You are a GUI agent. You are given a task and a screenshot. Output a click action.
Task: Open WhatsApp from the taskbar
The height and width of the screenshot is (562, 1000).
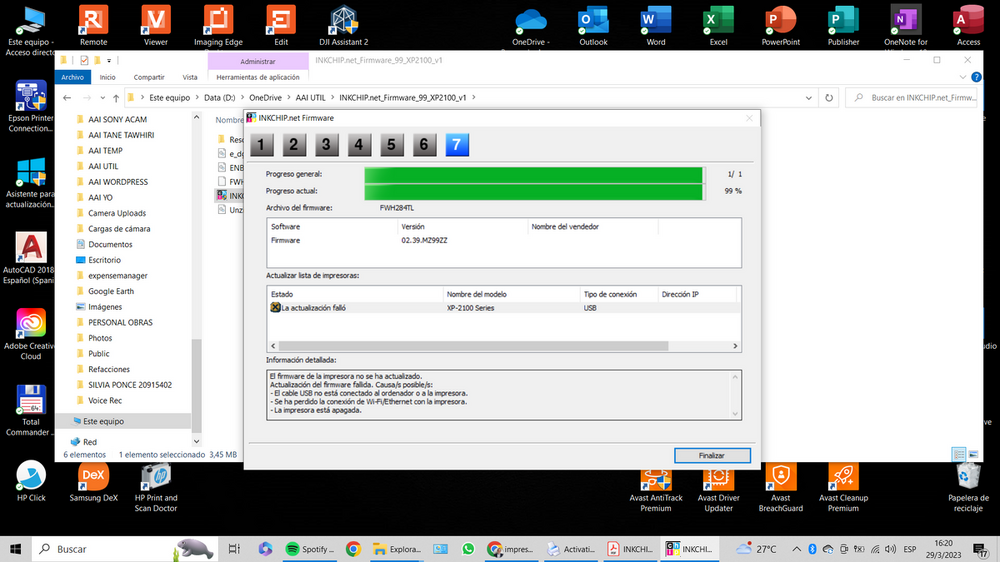468,549
